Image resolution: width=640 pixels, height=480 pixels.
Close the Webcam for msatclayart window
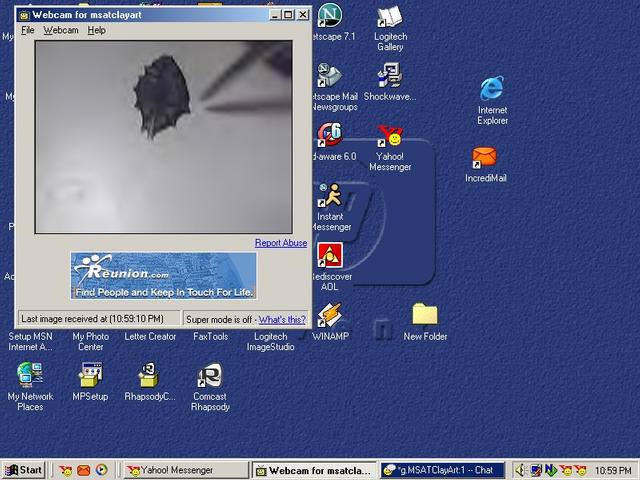pyautogui.click(x=303, y=15)
